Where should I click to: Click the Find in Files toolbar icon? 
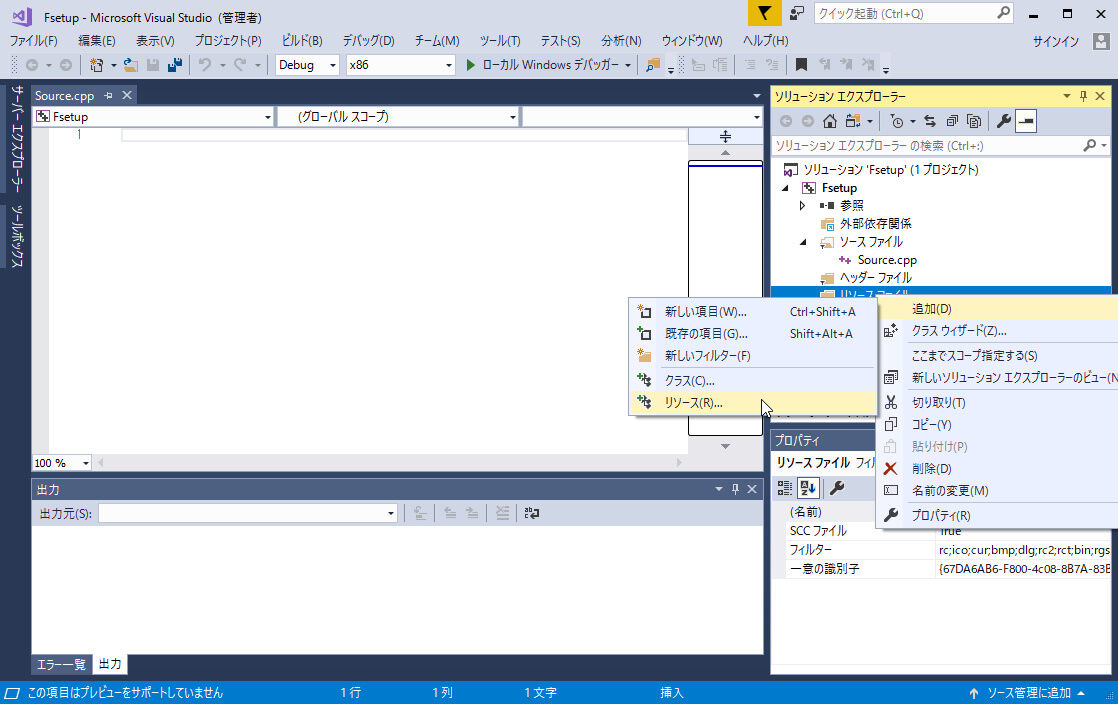click(652, 65)
